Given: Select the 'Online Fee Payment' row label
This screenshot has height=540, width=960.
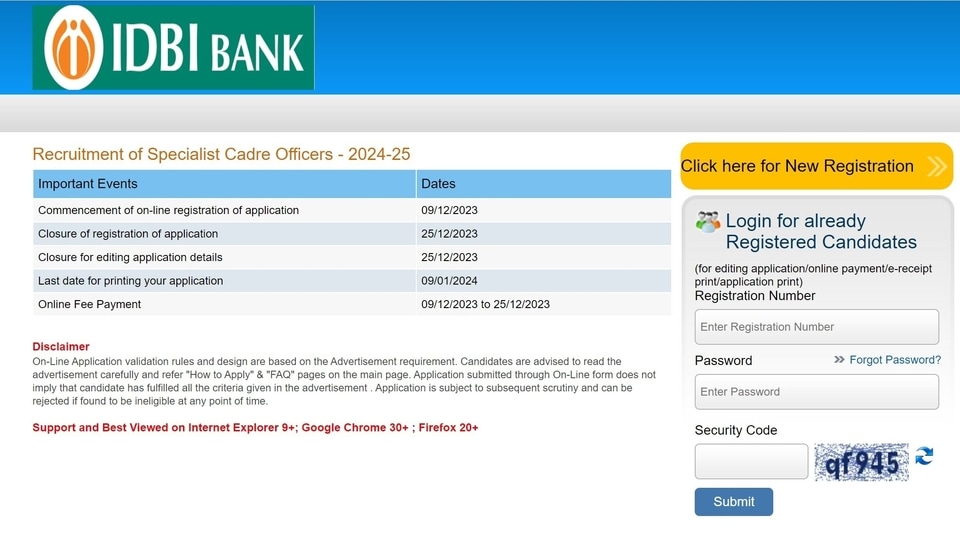Looking at the screenshot, I should coord(89,304).
